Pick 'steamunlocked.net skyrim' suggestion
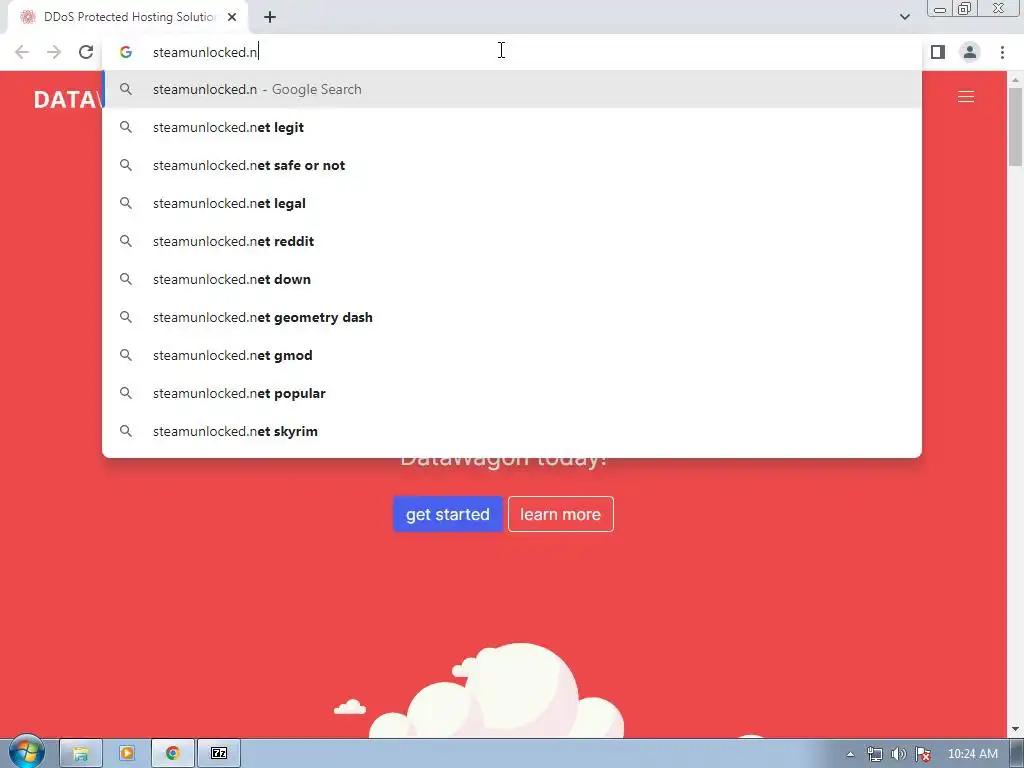The height and width of the screenshot is (768, 1024). tap(512, 431)
